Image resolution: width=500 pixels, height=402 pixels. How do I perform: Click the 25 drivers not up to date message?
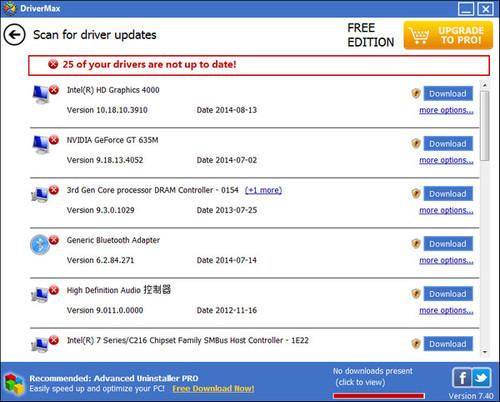tap(149, 64)
